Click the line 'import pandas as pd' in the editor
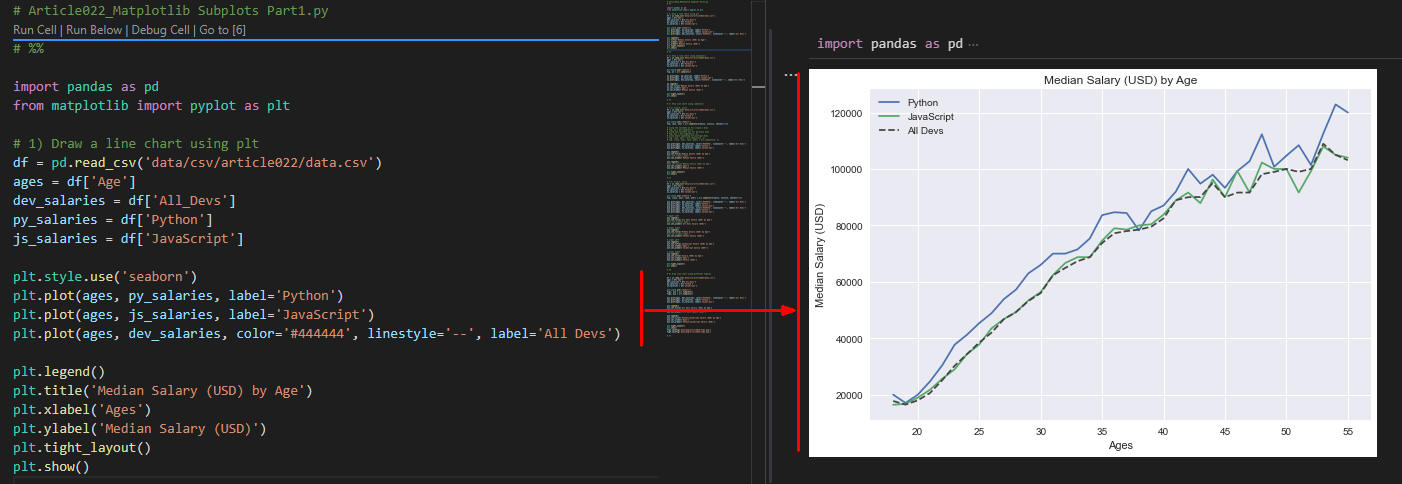Image resolution: width=1402 pixels, height=484 pixels. 86,87
